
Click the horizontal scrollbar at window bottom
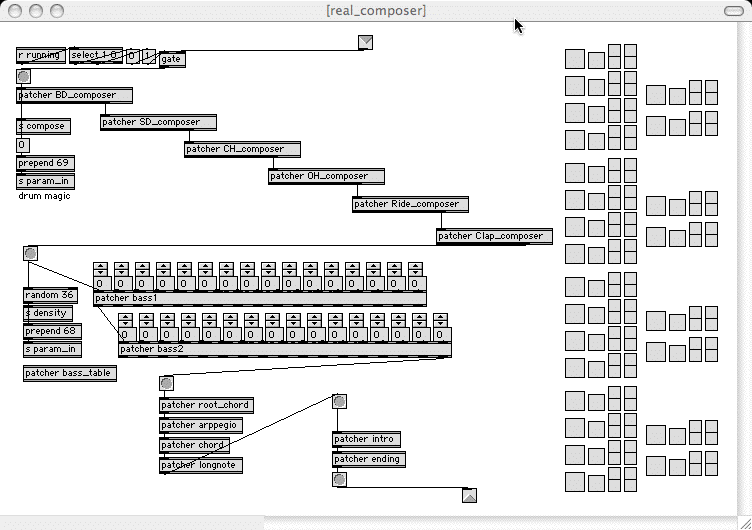coord(368,523)
